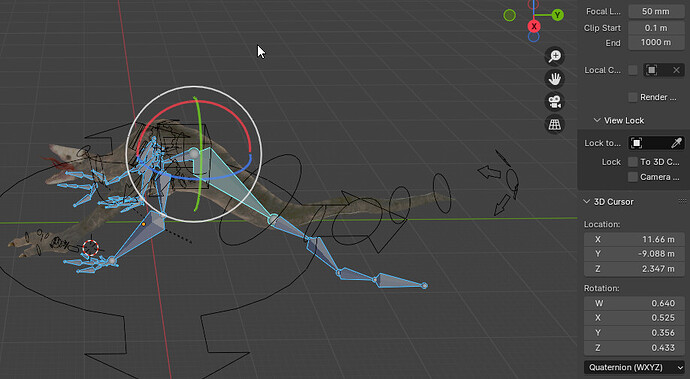
Task: Click the 3D Cursor panel drag handle
Action: tap(682, 202)
